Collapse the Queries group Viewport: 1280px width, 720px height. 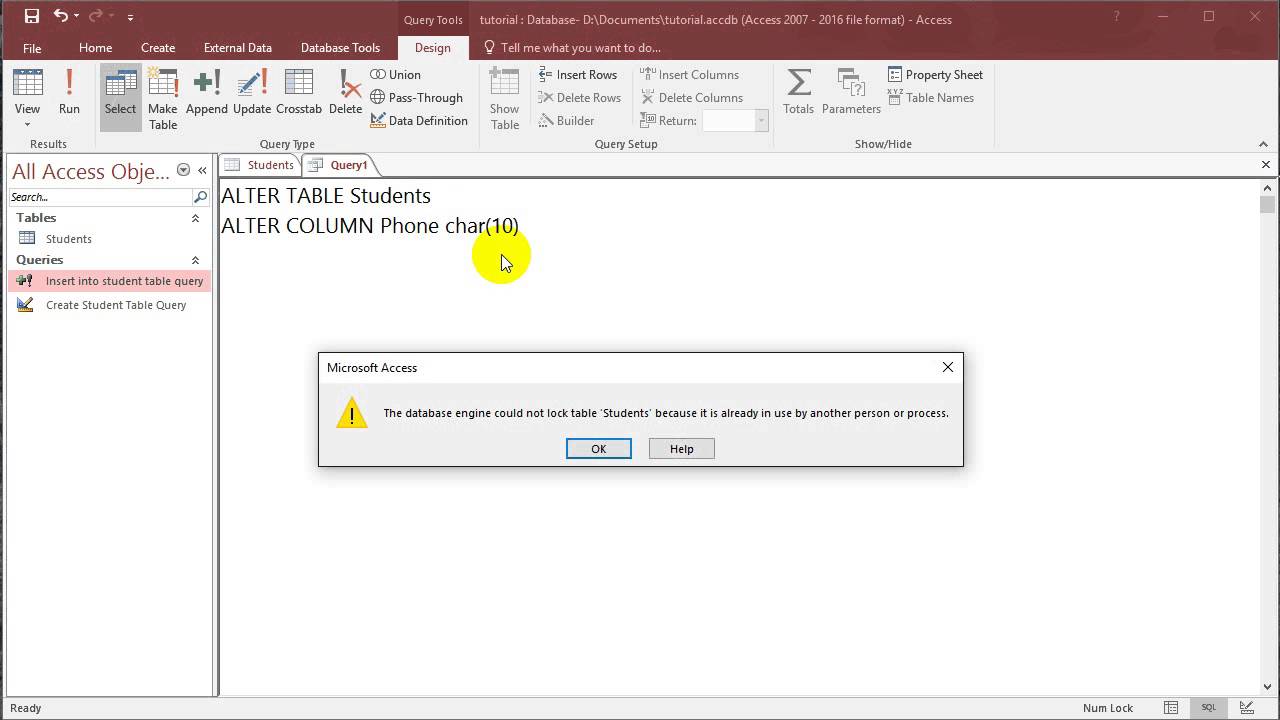[195, 259]
